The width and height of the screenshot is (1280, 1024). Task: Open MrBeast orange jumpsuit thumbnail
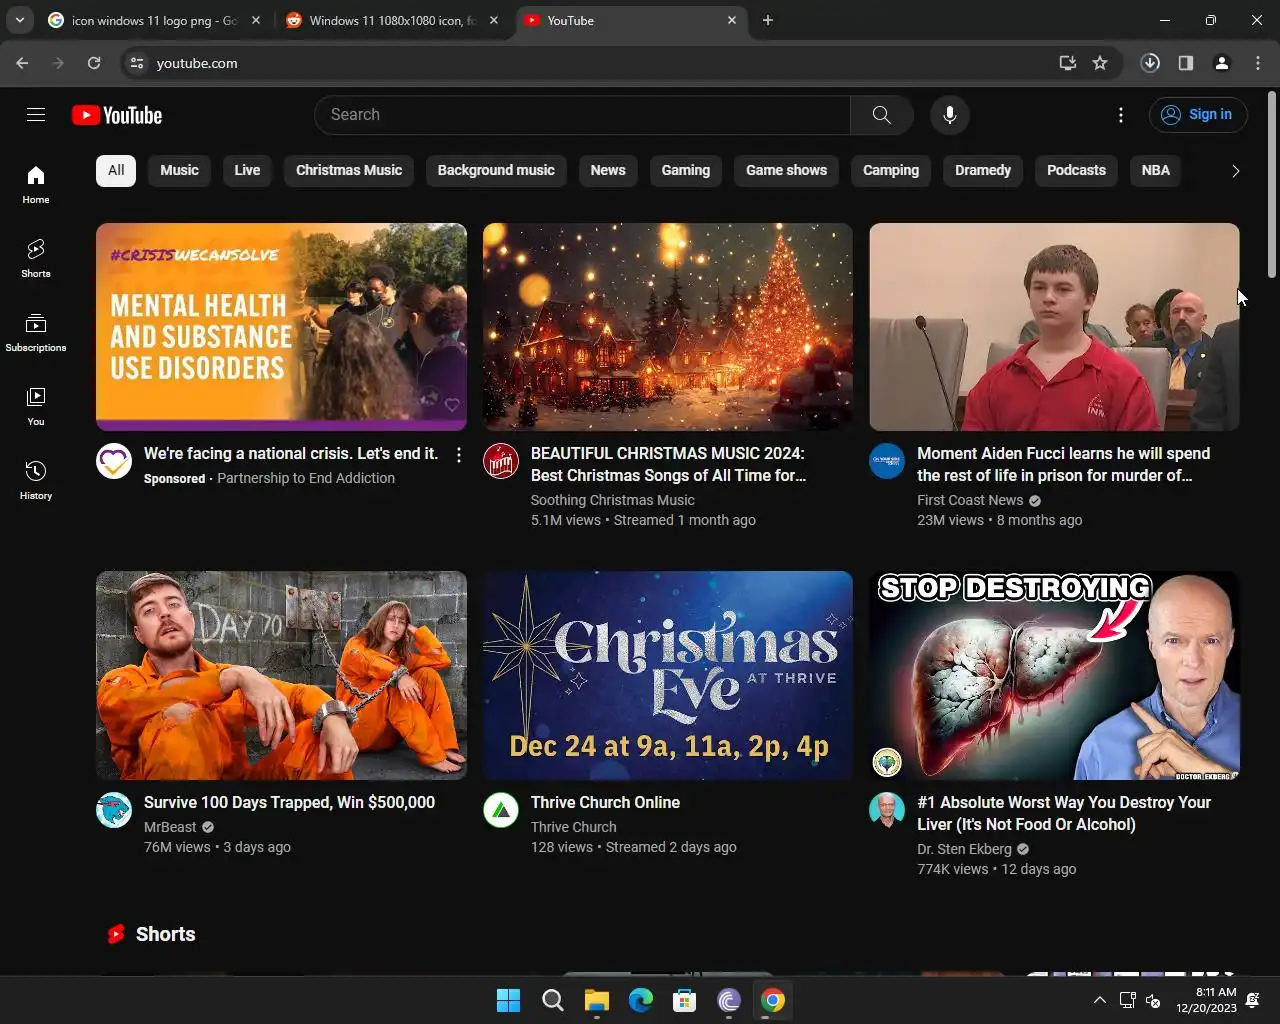tap(281, 675)
